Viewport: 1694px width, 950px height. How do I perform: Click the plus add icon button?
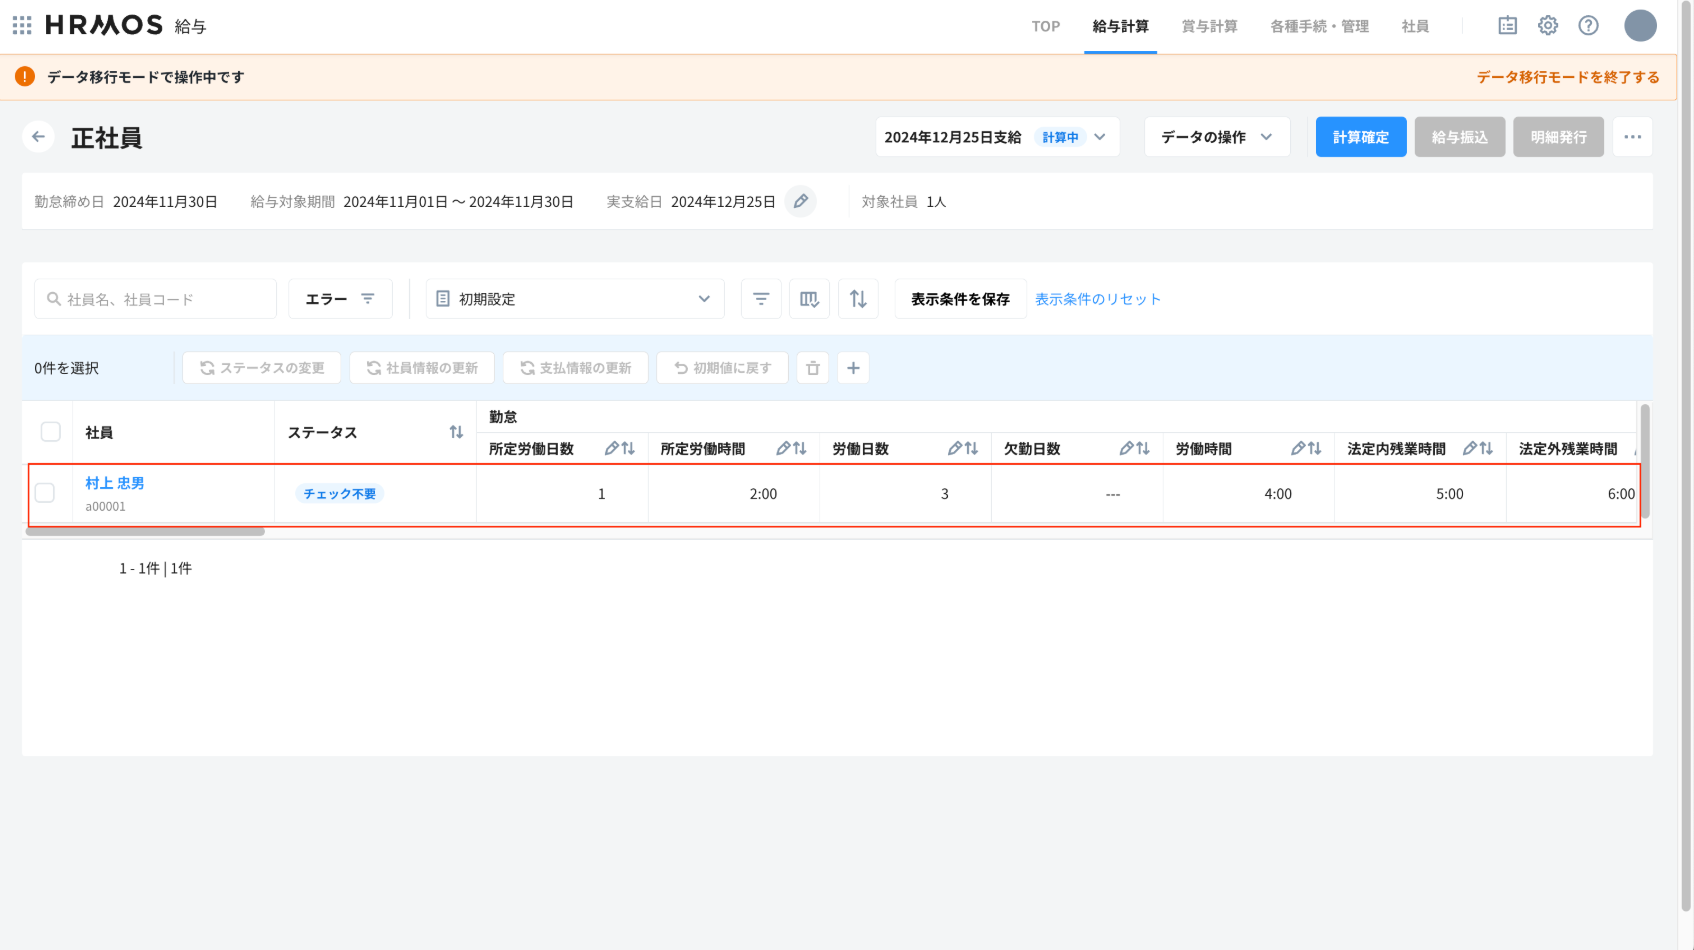(x=853, y=368)
